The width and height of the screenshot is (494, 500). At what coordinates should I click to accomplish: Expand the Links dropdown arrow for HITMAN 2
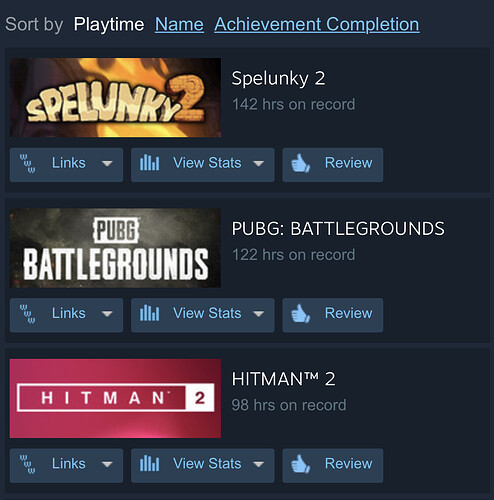point(107,464)
